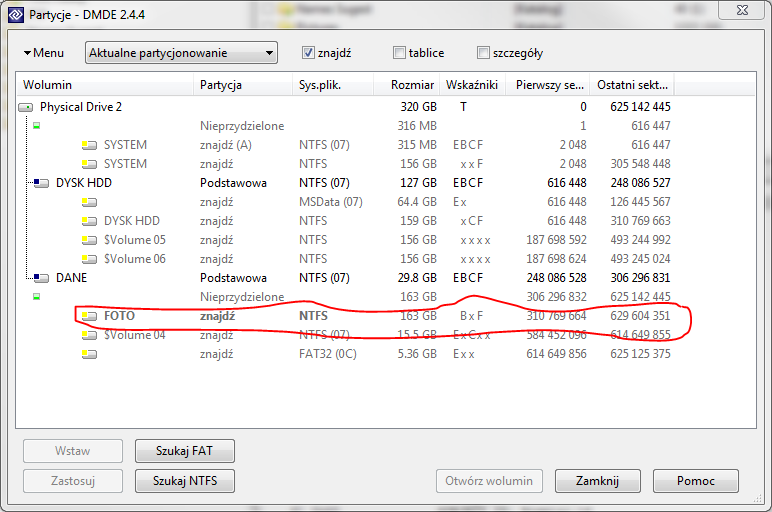Click Szukaj FAT button
Image resolution: width=772 pixels, height=512 pixels.
point(185,451)
